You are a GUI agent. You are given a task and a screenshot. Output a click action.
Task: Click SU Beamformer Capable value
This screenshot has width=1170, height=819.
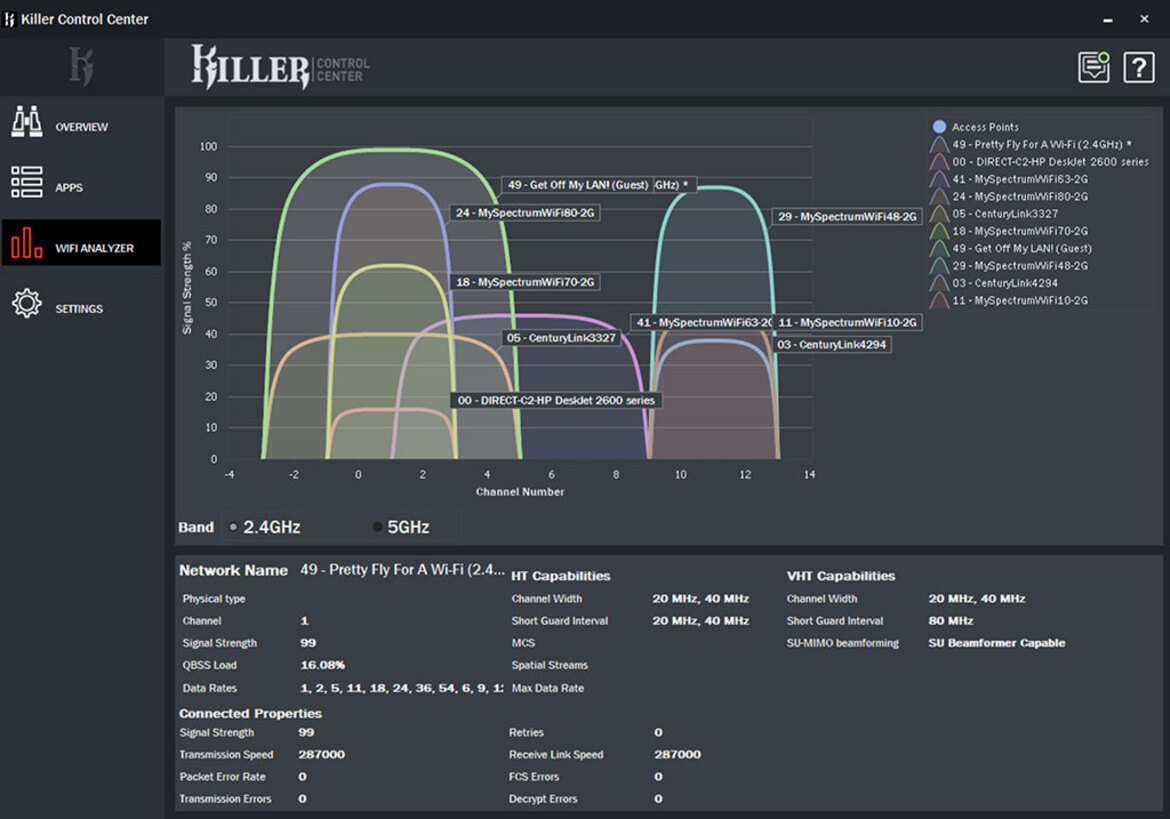(x=997, y=643)
